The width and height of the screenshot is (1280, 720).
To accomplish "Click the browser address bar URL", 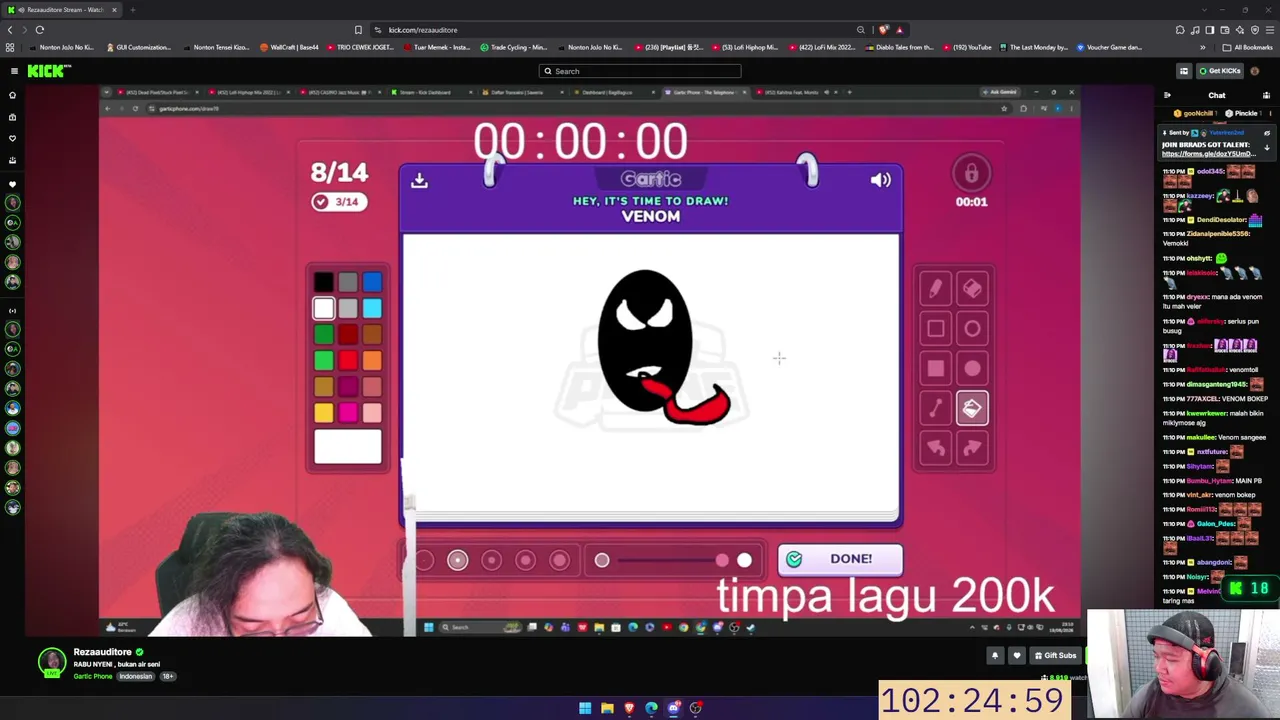I will [x=423, y=30].
